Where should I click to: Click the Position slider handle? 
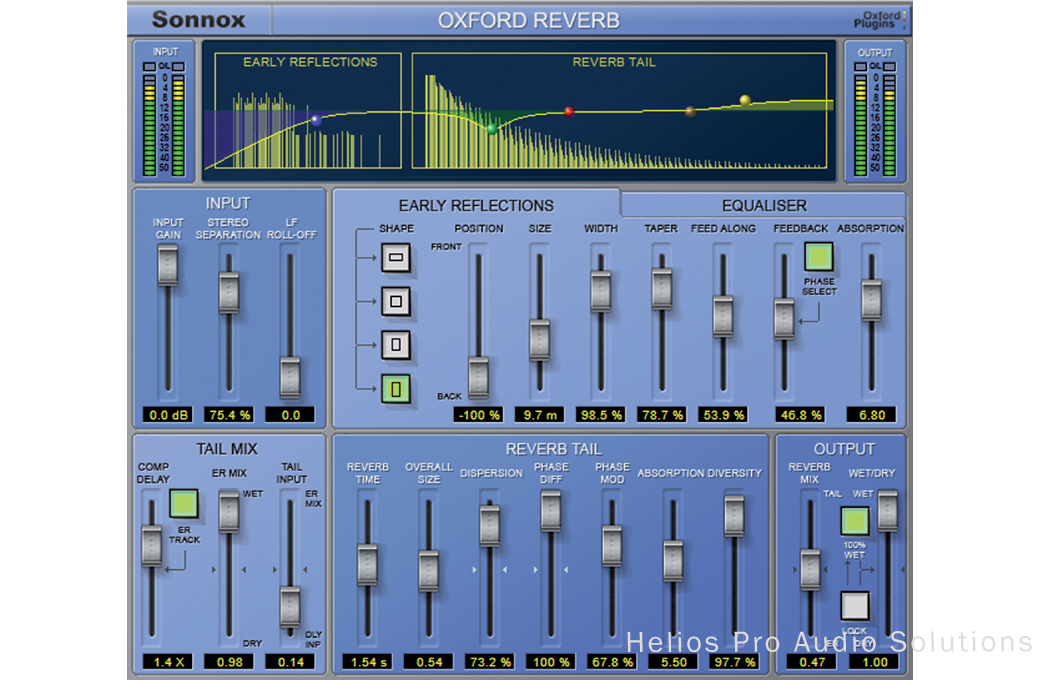478,377
